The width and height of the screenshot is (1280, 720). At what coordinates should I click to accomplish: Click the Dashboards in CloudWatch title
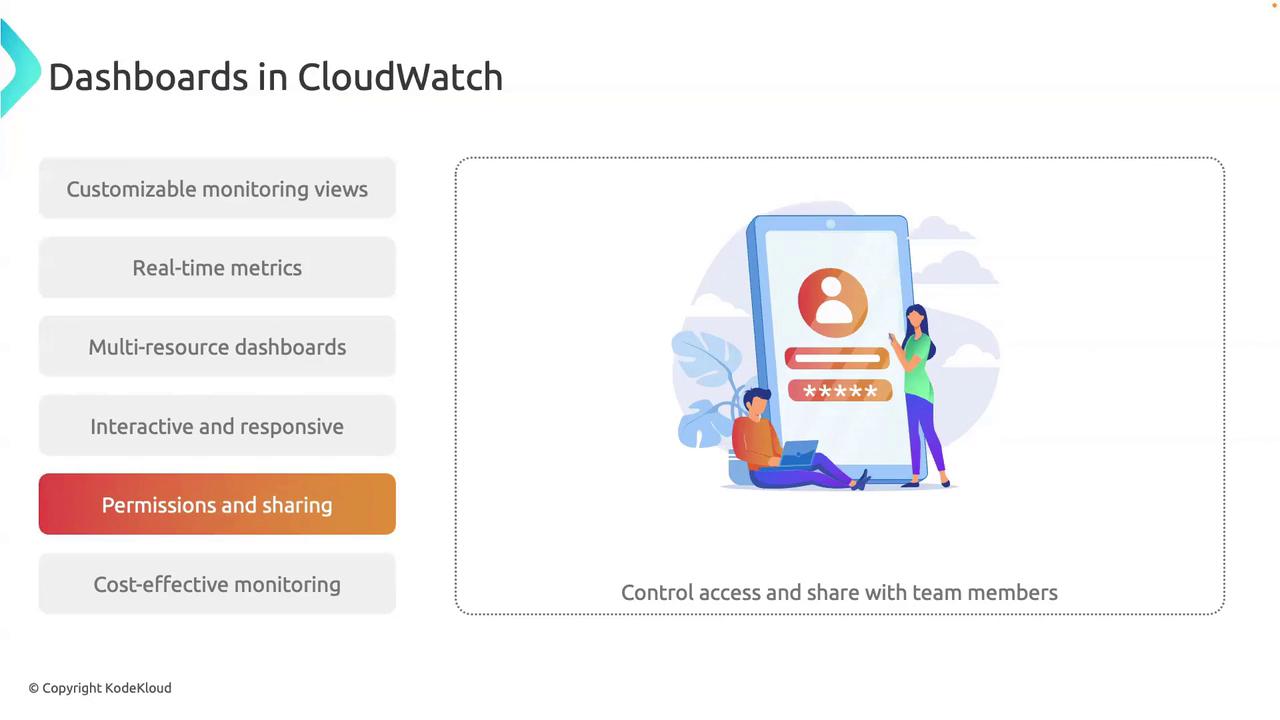point(276,77)
